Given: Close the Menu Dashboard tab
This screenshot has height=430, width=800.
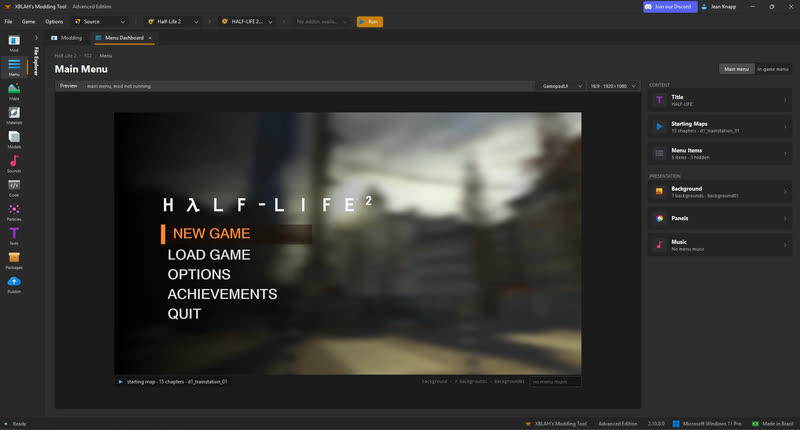Looking at the screenshot, I should 150,38.
